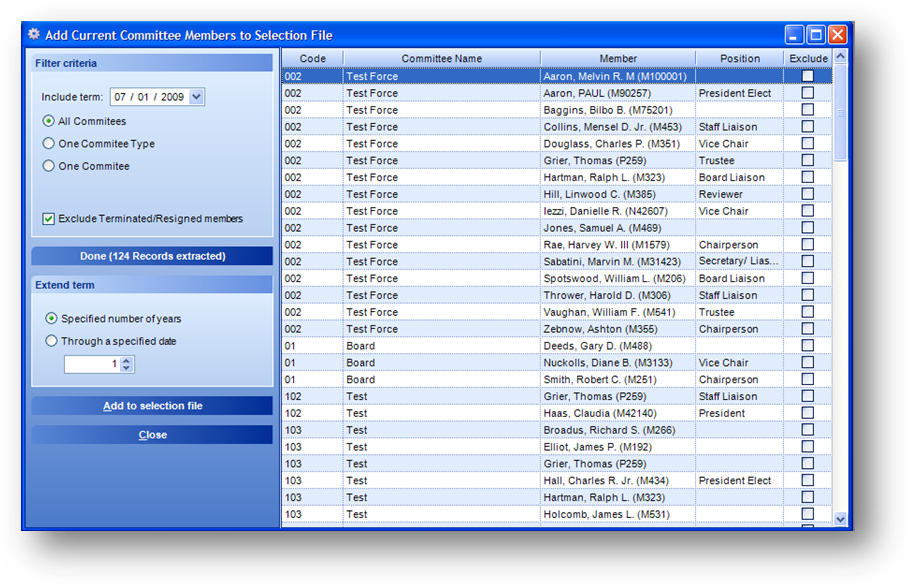Screen dimensions: 910x586
Task: Choose the One Commitee radio option
Action: [x=49, y=166]
